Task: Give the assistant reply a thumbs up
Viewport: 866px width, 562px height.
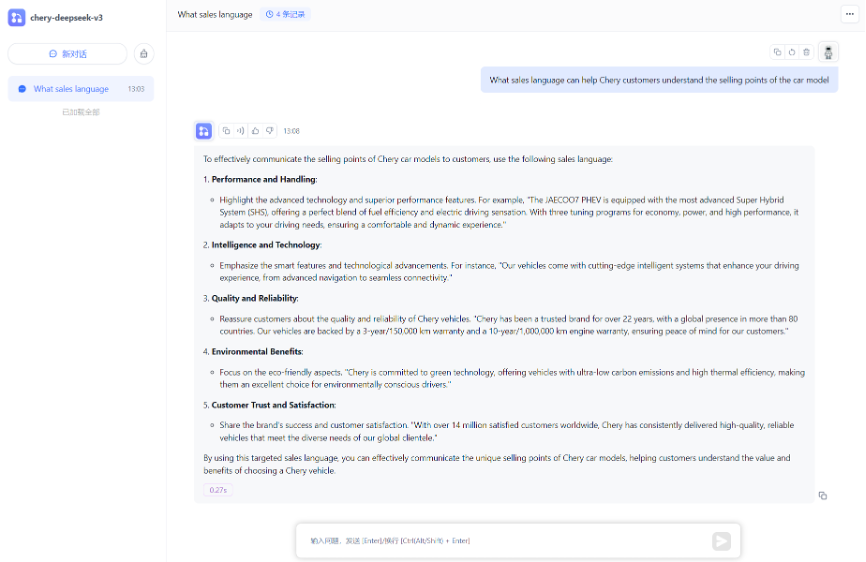Action: (x=255, y=131)
